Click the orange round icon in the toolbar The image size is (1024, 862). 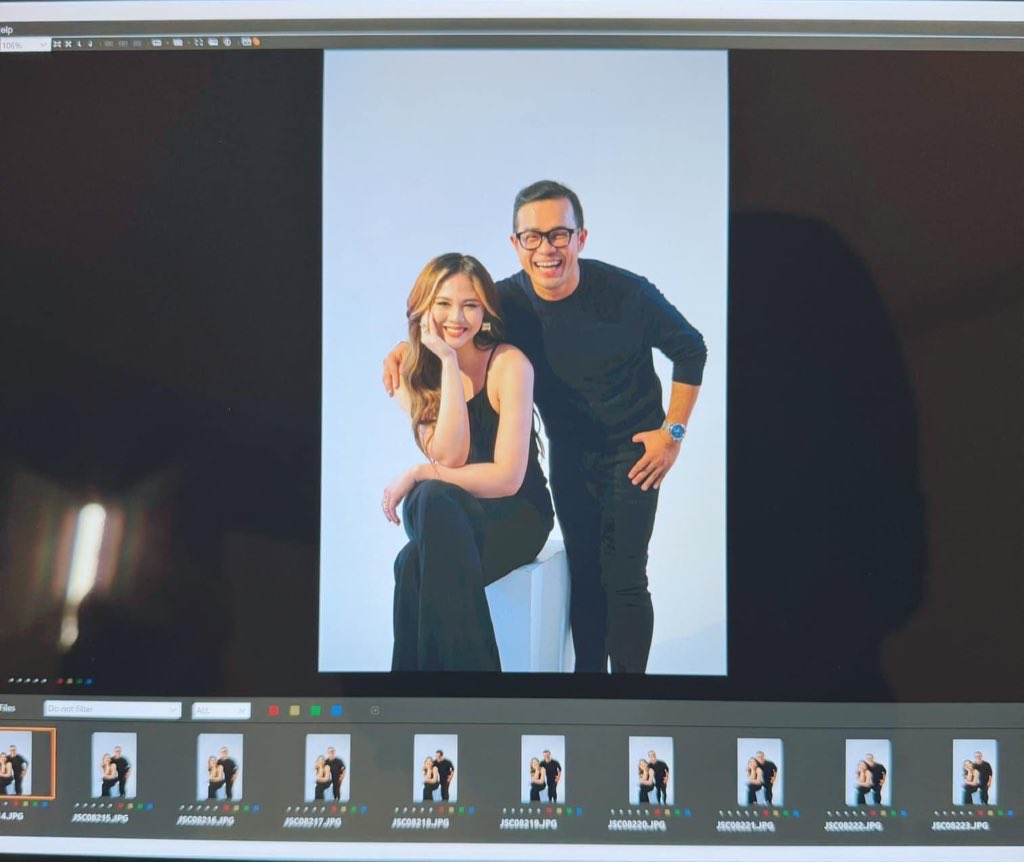click(256, 42)
